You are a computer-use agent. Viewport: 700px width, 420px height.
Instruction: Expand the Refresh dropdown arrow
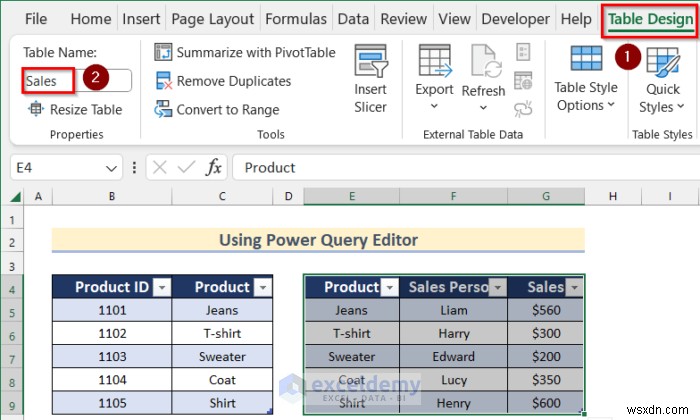483,108
